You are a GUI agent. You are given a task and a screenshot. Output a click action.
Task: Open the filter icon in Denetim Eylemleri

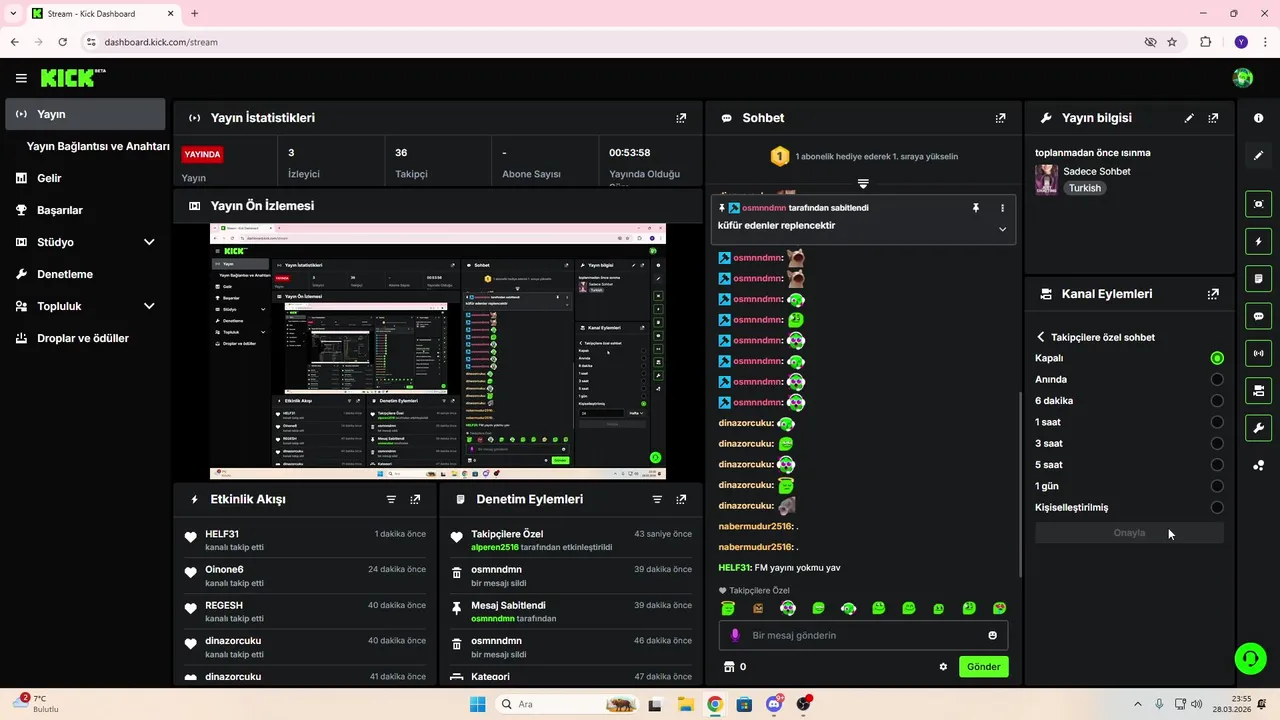(657, 499)
